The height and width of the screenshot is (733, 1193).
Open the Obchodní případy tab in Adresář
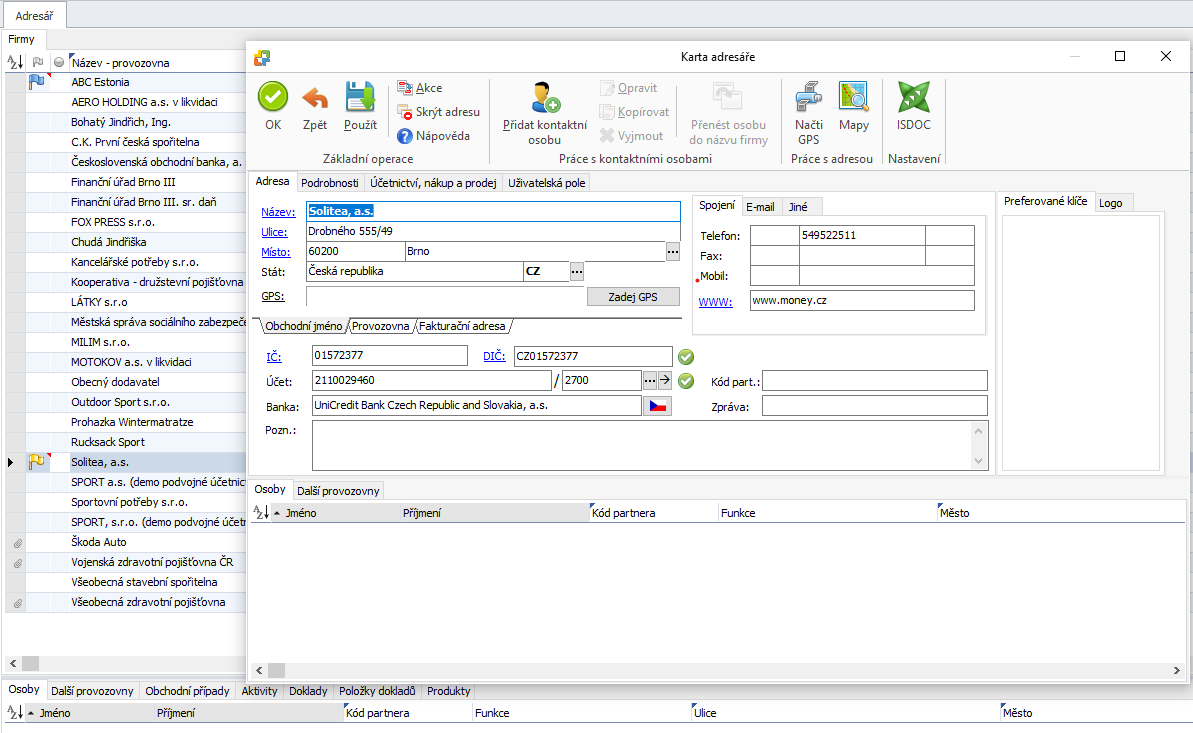click(187, 691)
